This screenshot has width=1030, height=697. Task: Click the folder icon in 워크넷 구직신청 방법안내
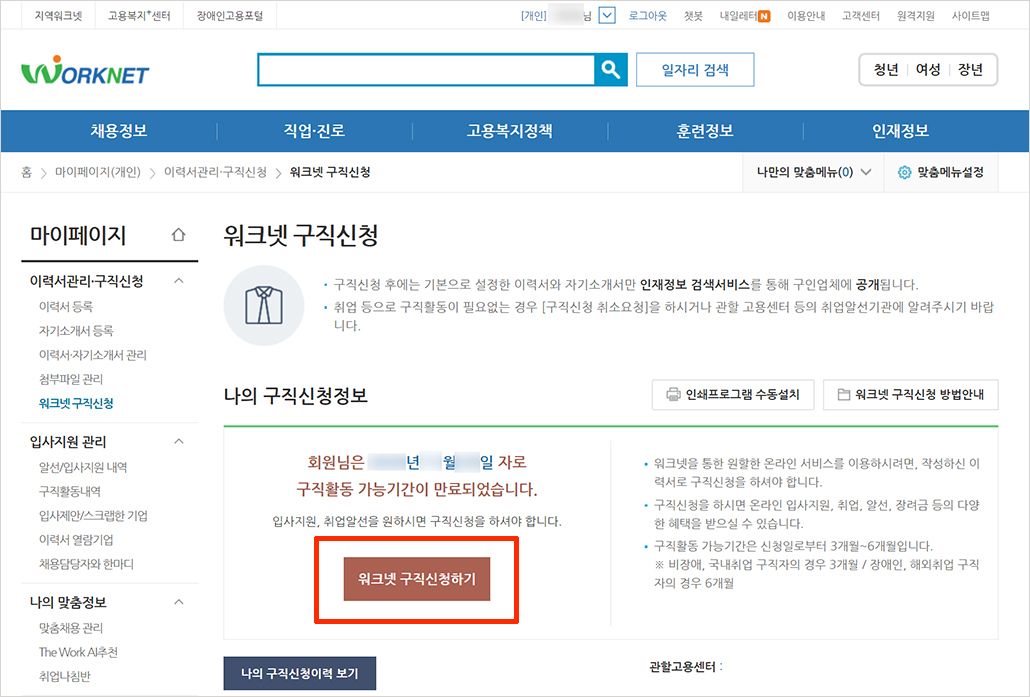[843, 394]
